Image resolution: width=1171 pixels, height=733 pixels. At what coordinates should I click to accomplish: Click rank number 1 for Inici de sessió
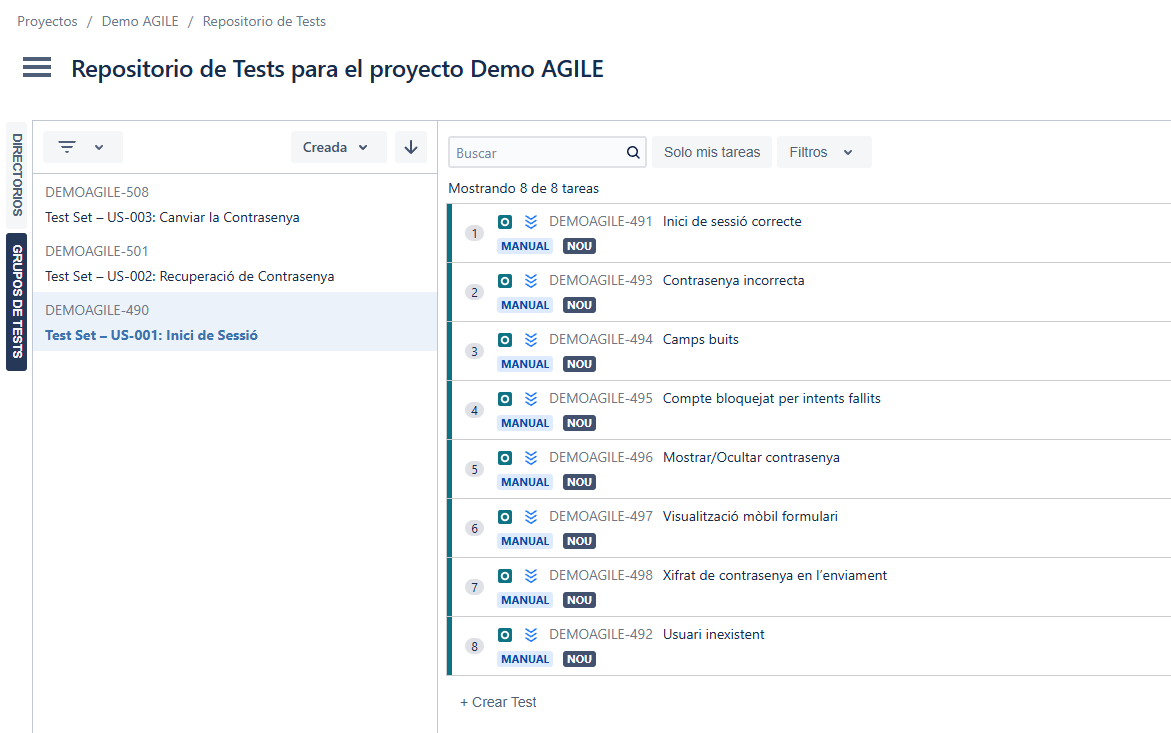click(x=474, y=234)
